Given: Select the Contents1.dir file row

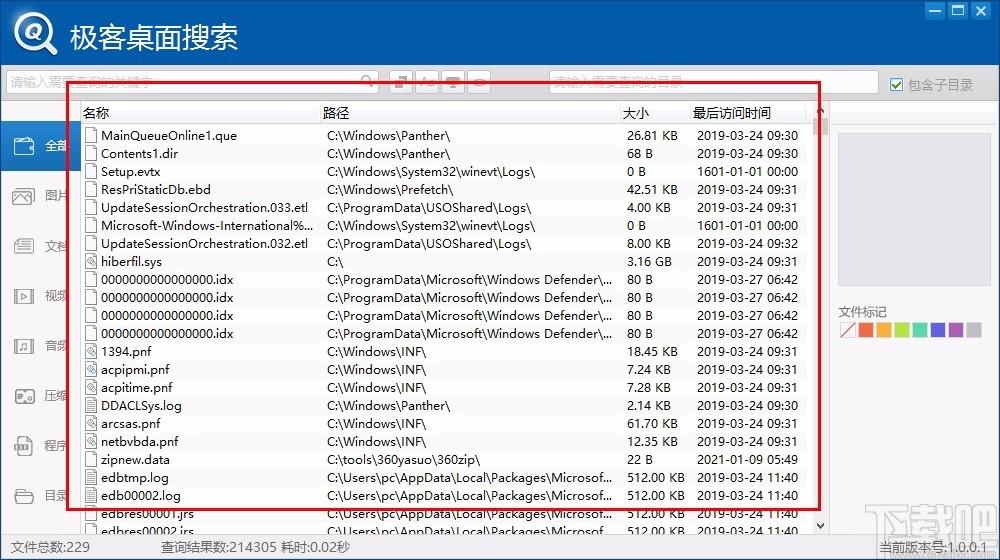Looking at the screenshot, I should pos(443,154).
